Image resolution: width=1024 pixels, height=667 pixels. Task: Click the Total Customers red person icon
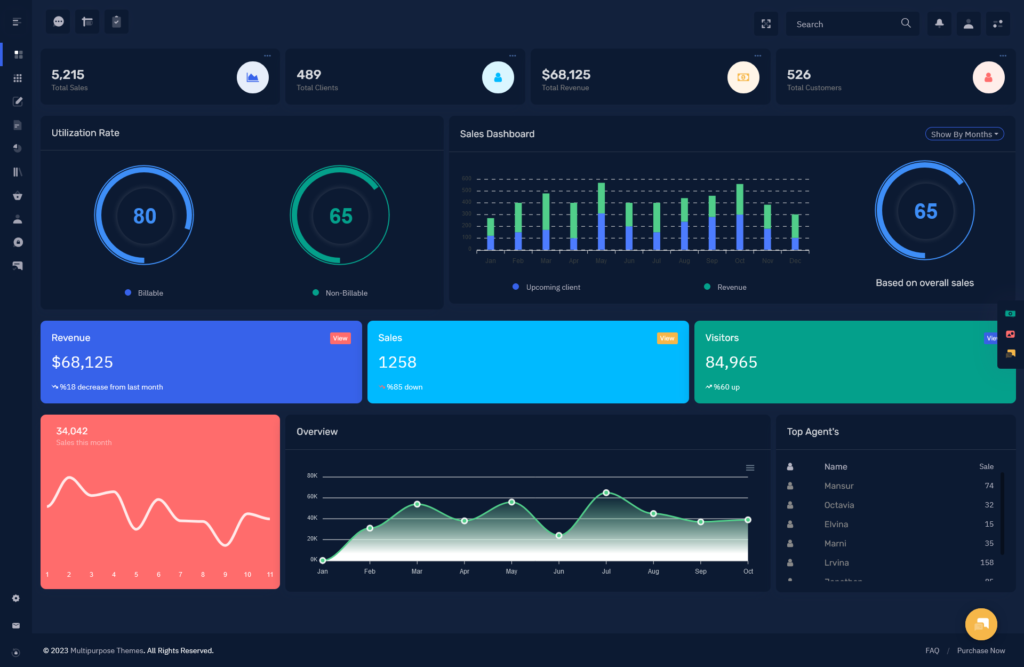(x=989, y=77)
